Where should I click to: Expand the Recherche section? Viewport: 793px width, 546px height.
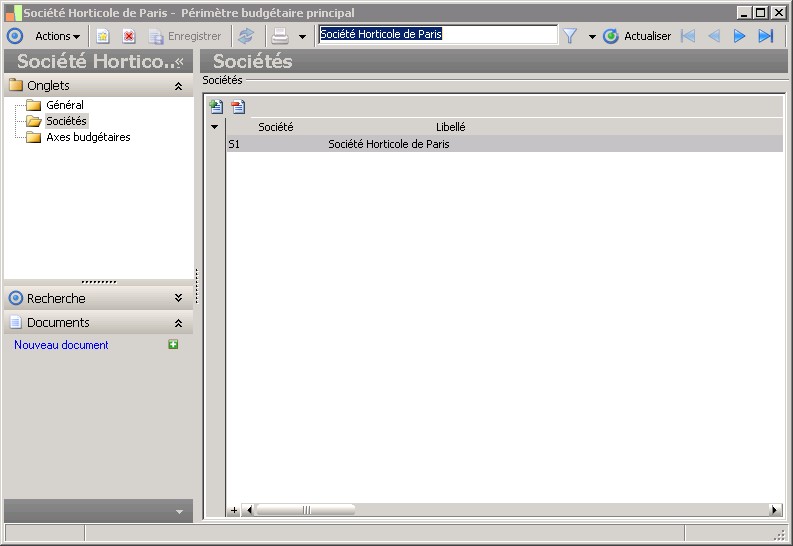click(179, 298)
